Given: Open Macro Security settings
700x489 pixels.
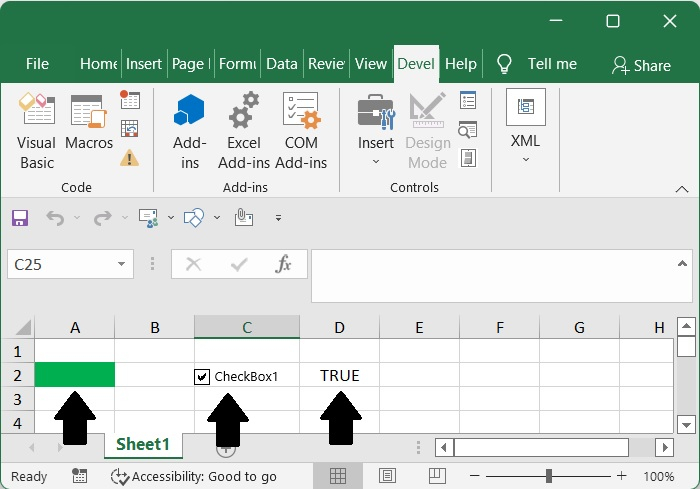Looking at the screenshot, I should [129, 158].
